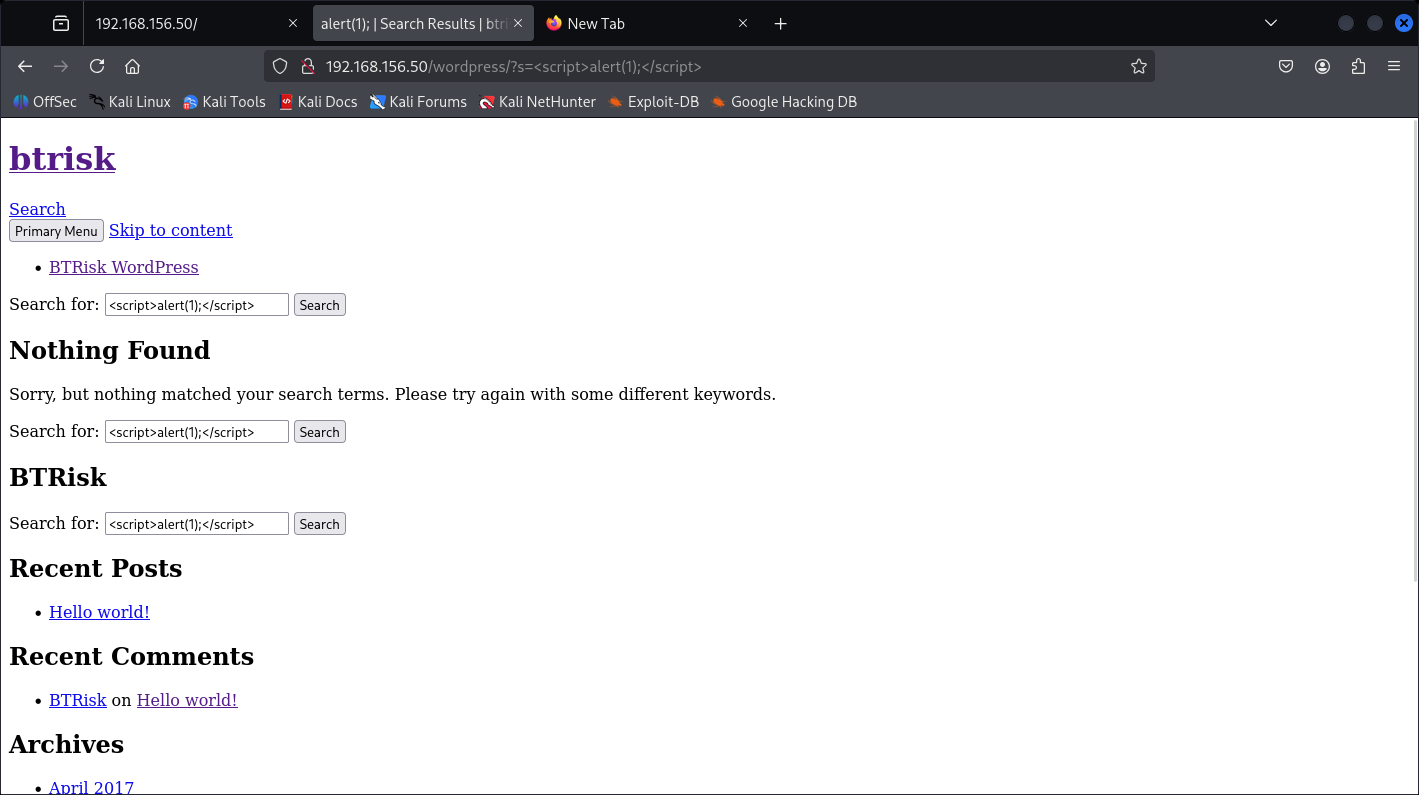Image resolution: width=1419 pixels, height=795 pixels.
Task: Open the BTRisk WordPress menu link
Action: pos(124,267)
